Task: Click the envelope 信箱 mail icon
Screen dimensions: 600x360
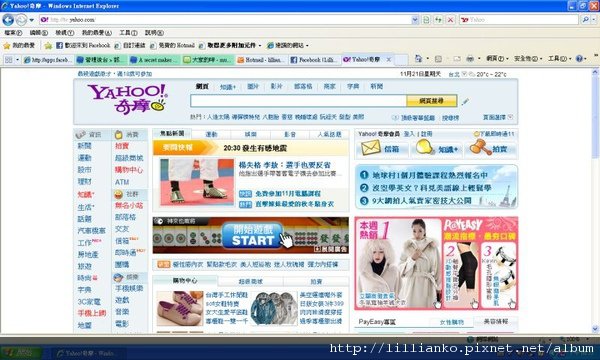Action: [x=371, y=148]
